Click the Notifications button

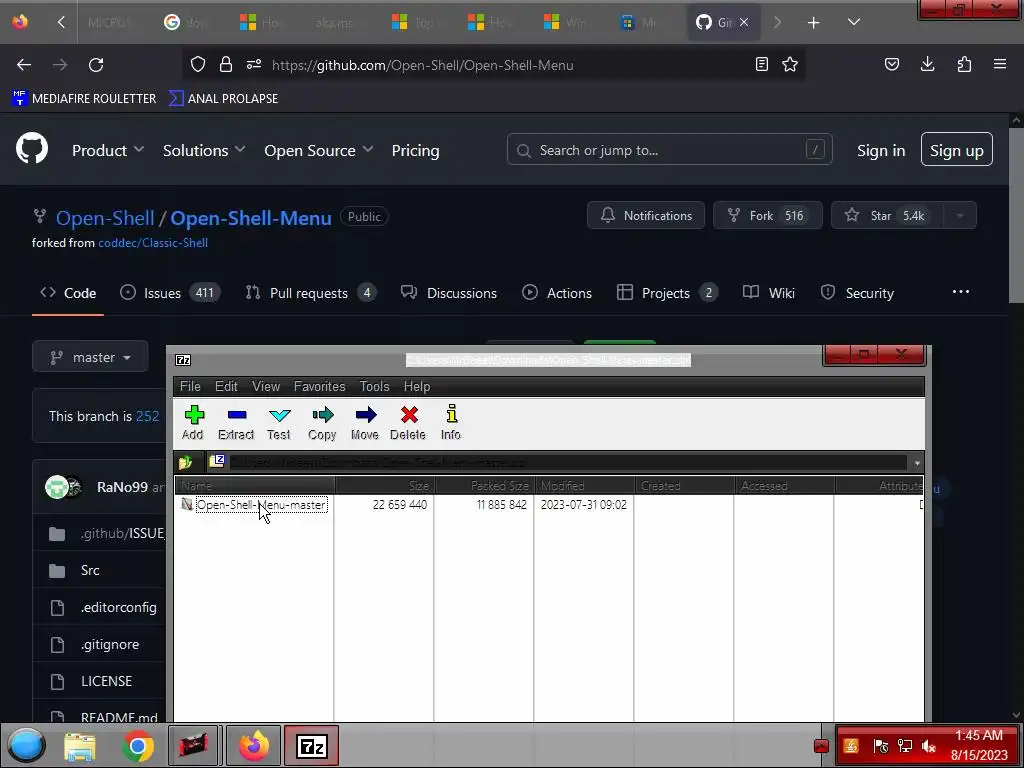tap(646, 216)
